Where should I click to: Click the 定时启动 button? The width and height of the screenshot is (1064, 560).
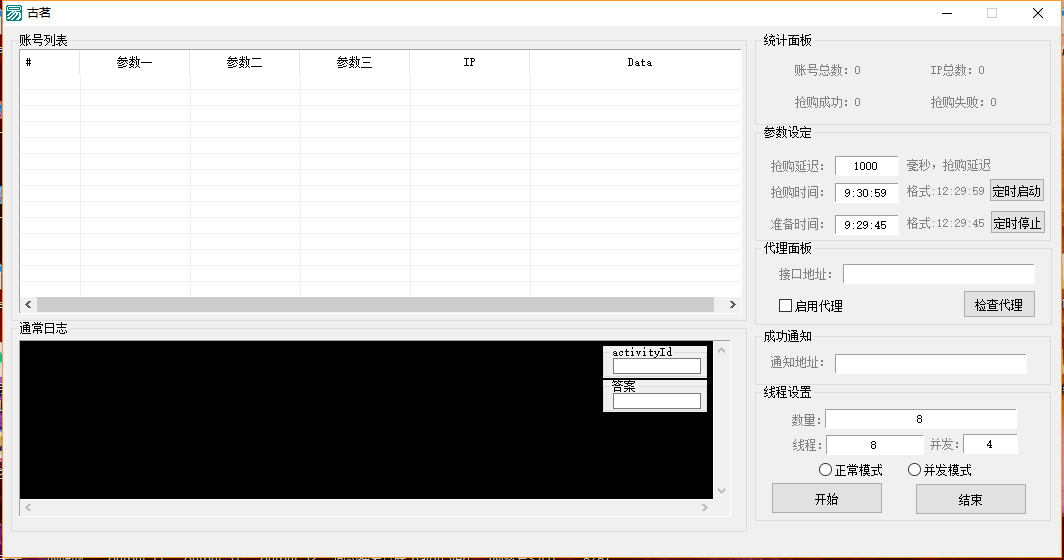[1017, 191]
